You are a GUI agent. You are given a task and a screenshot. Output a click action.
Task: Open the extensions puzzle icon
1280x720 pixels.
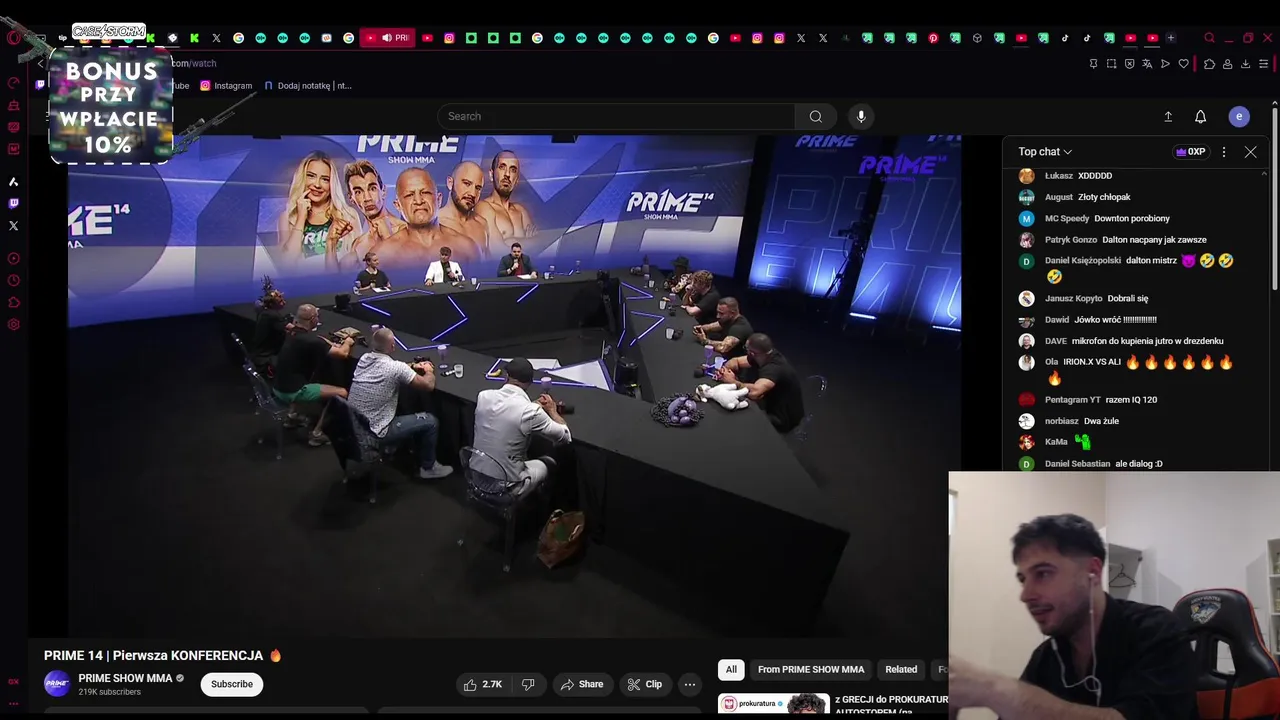click(x=1209, y=64)
